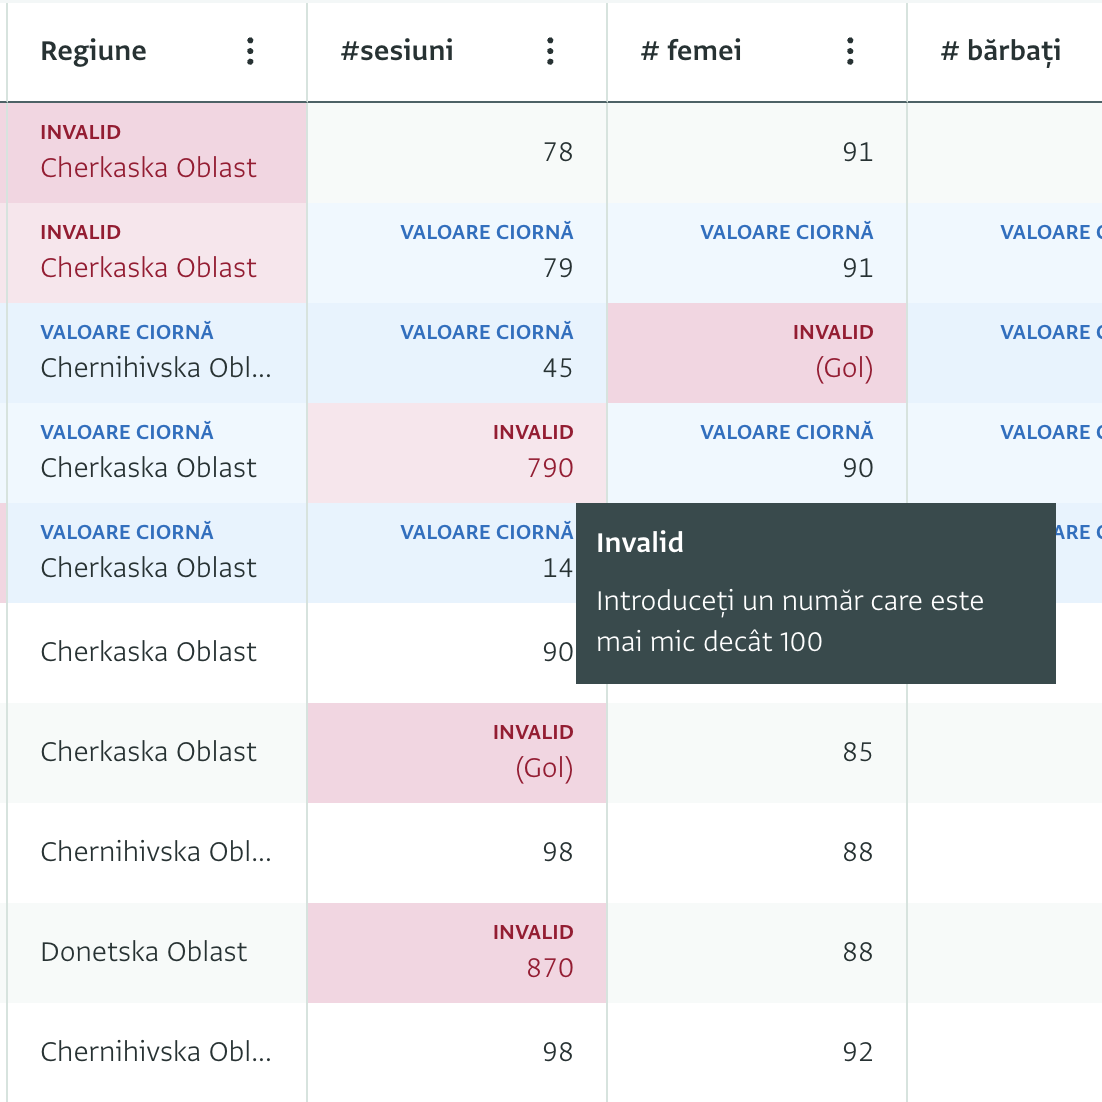Click the draft Chernihivska Oblast region cell
1102x1102 pixels.
pos(157,353)
